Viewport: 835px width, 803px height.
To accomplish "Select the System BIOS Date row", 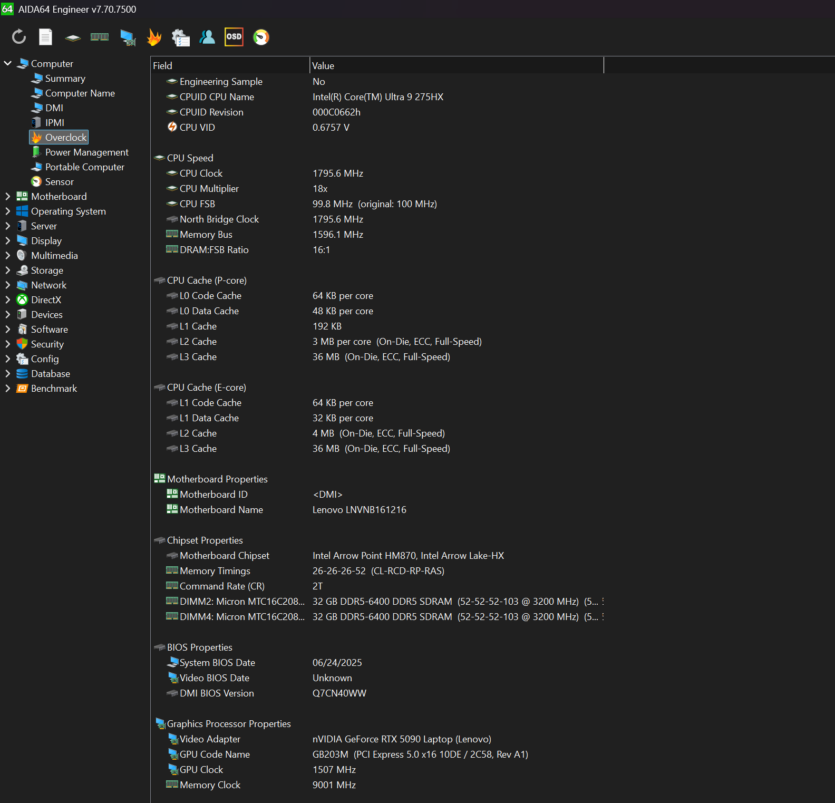I will [x=378, y=662].
